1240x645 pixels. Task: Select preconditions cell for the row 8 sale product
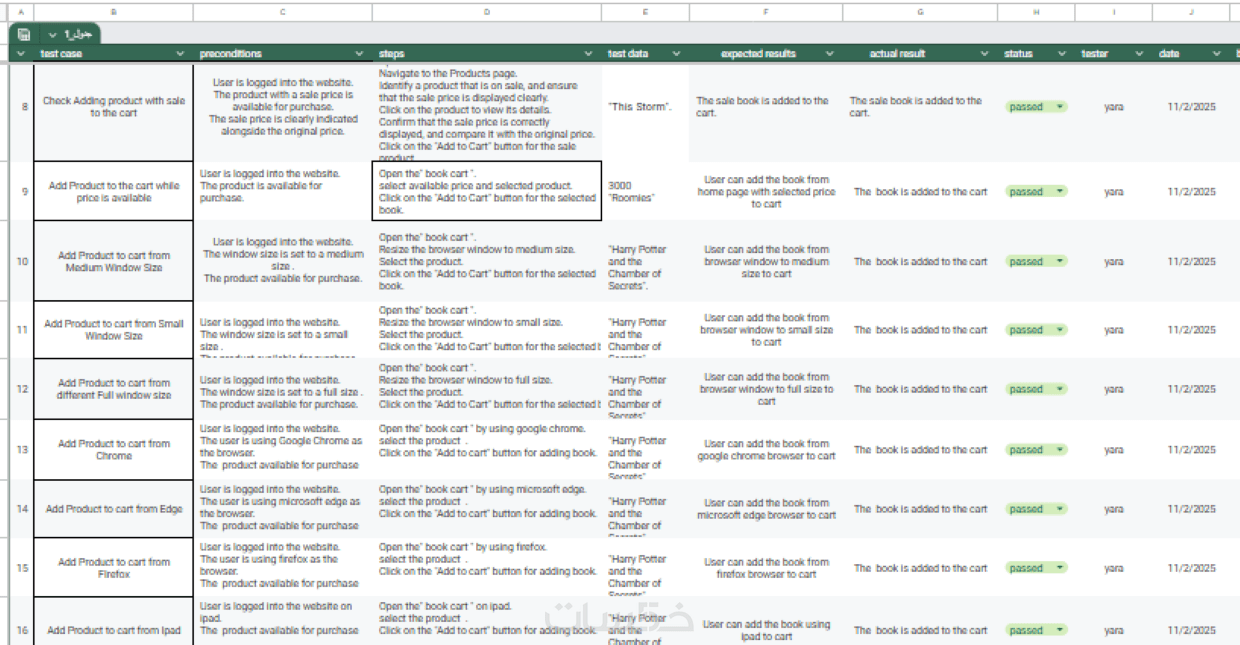click(x=283, y=107)
